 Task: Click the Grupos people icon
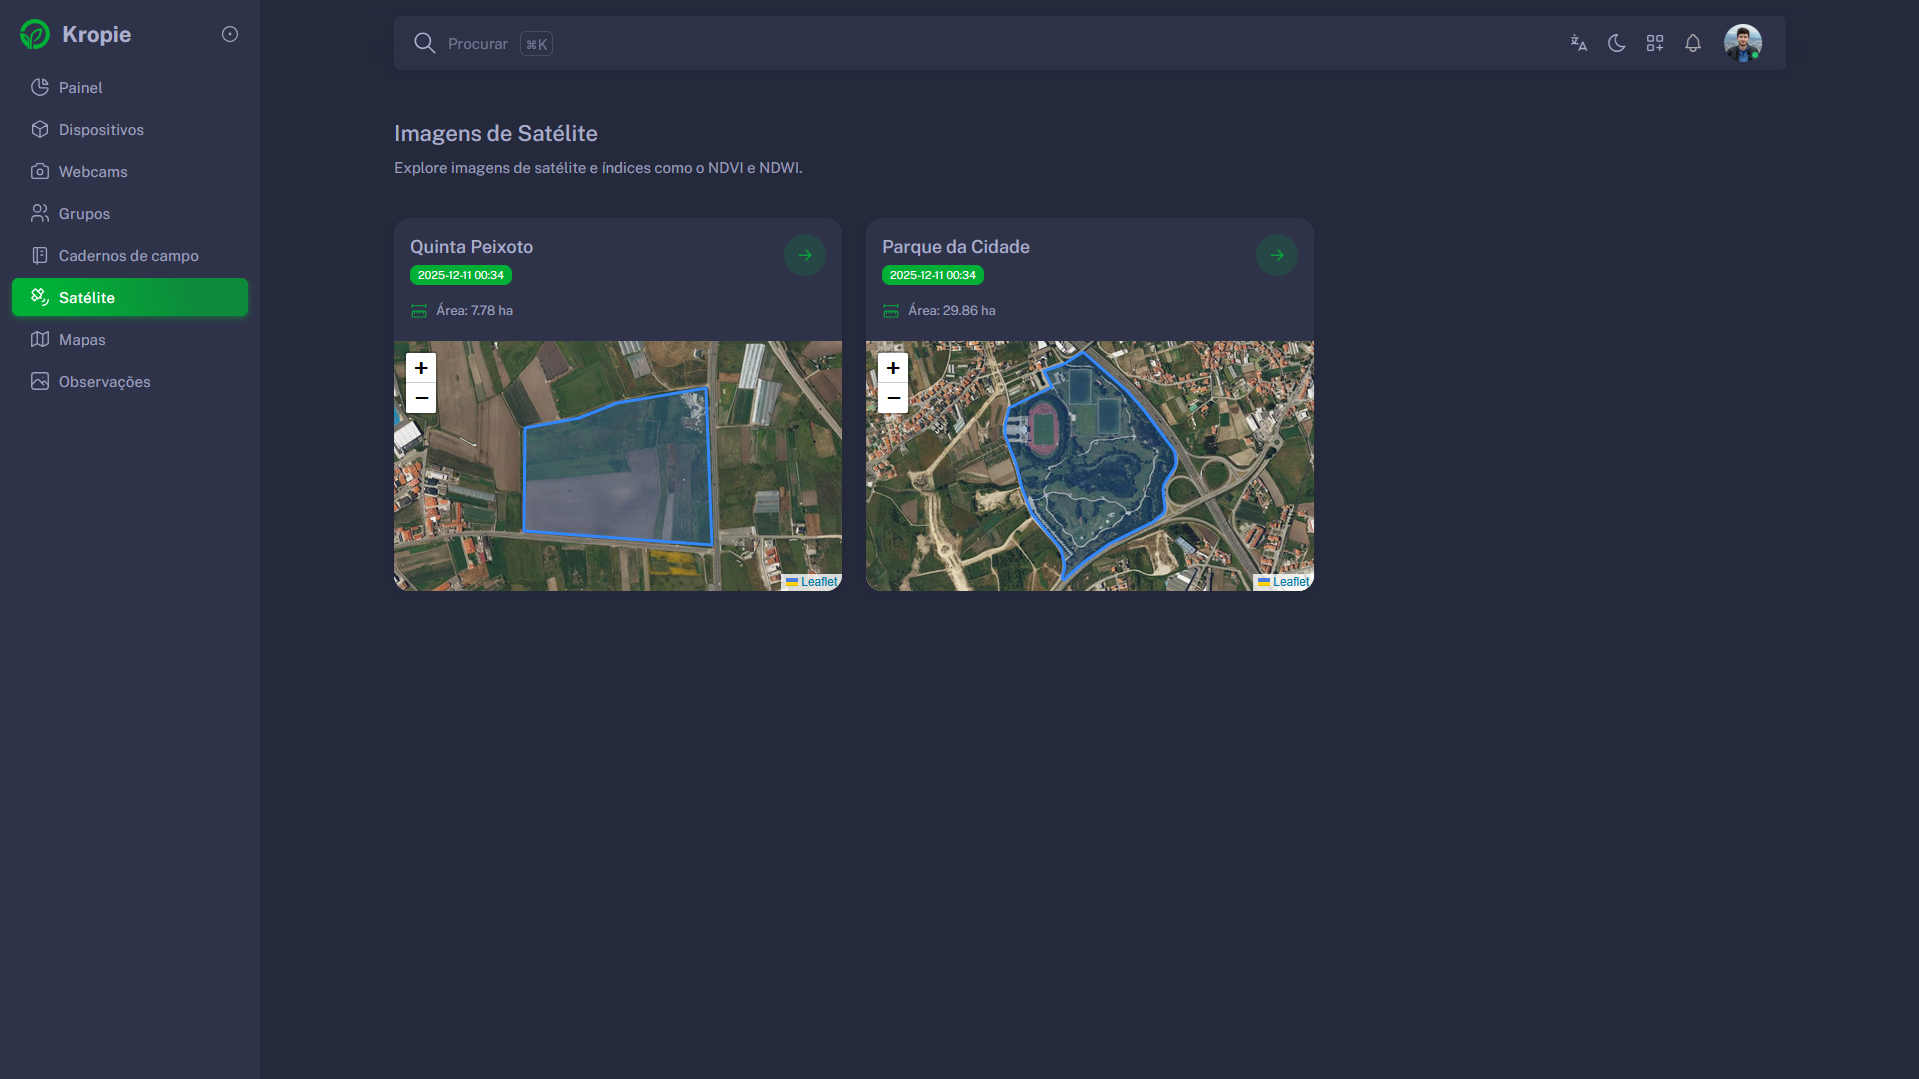click(x=40, y=213)
